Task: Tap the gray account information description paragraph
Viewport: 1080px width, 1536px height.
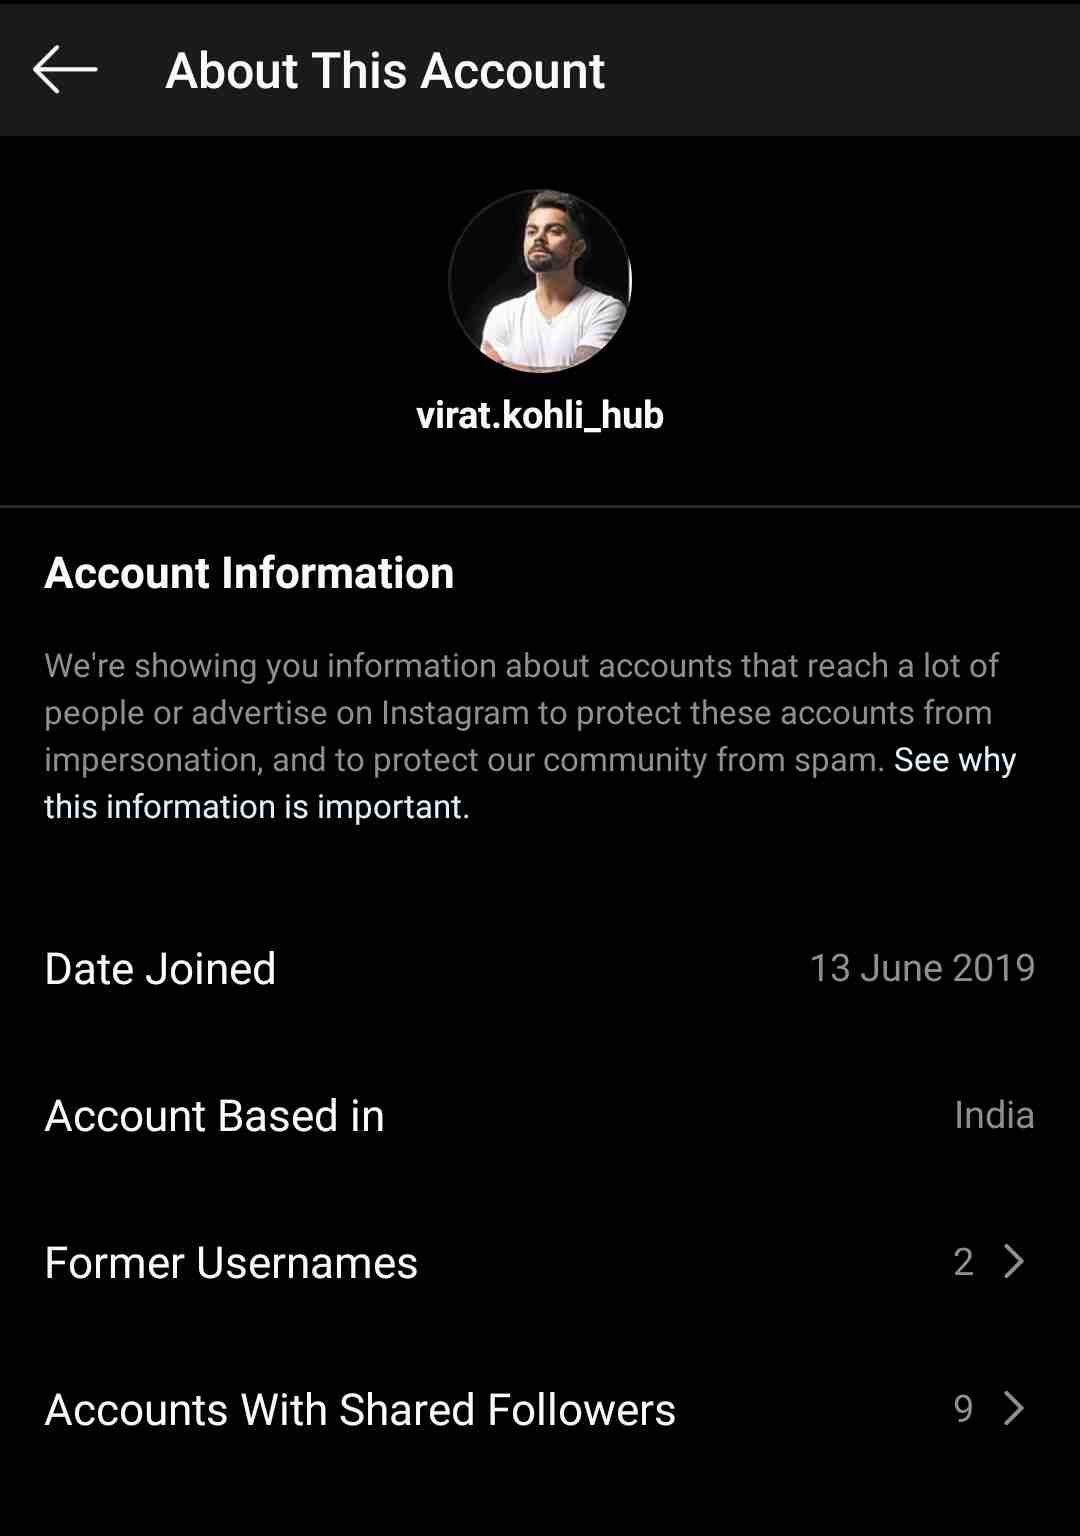Action: click(x=521, y=712)
